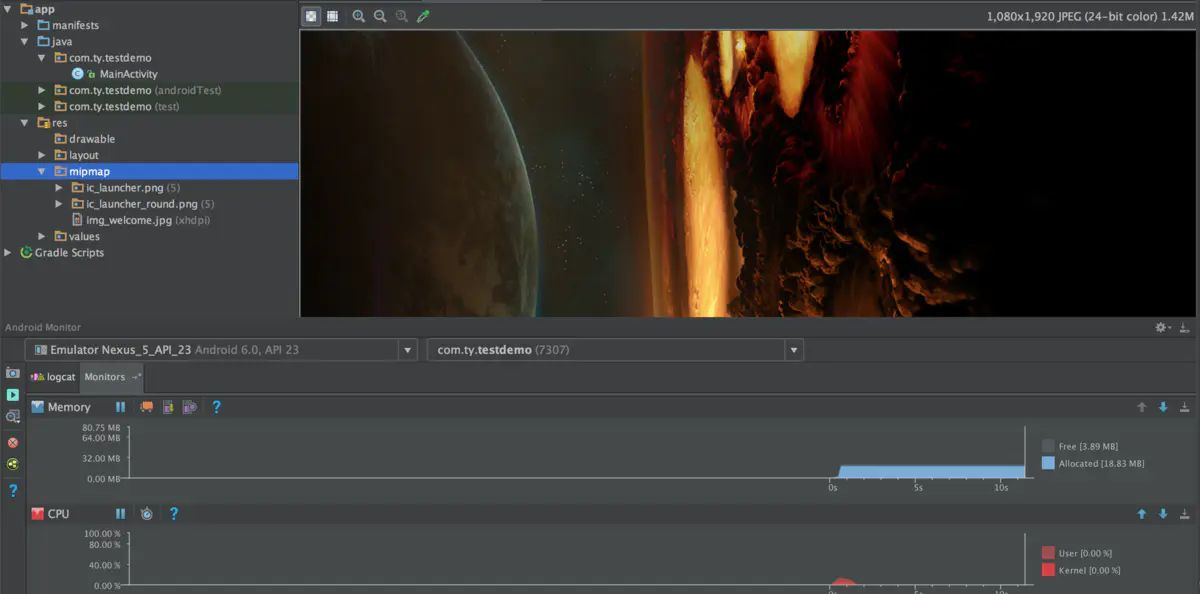
Task: Open CPU monitor help question mark
Action: point(173,513)
